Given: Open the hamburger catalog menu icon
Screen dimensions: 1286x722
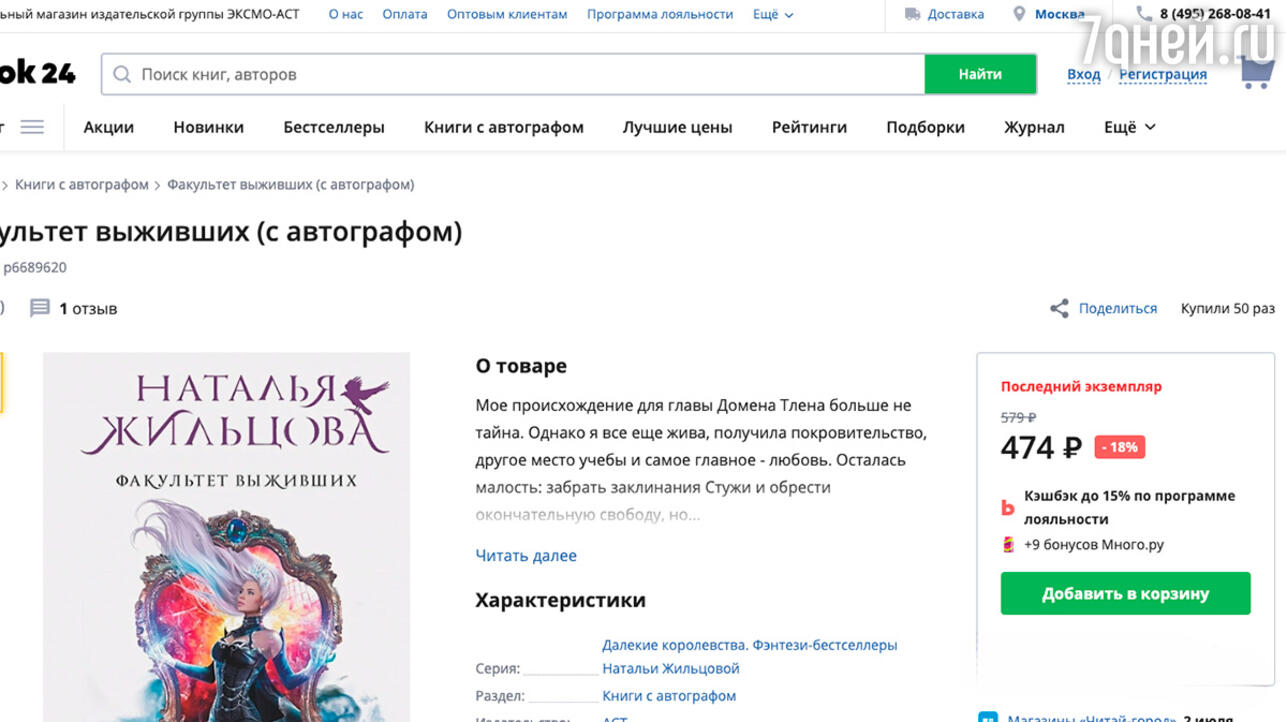Looking at the screenshot, I should point(32,127).
